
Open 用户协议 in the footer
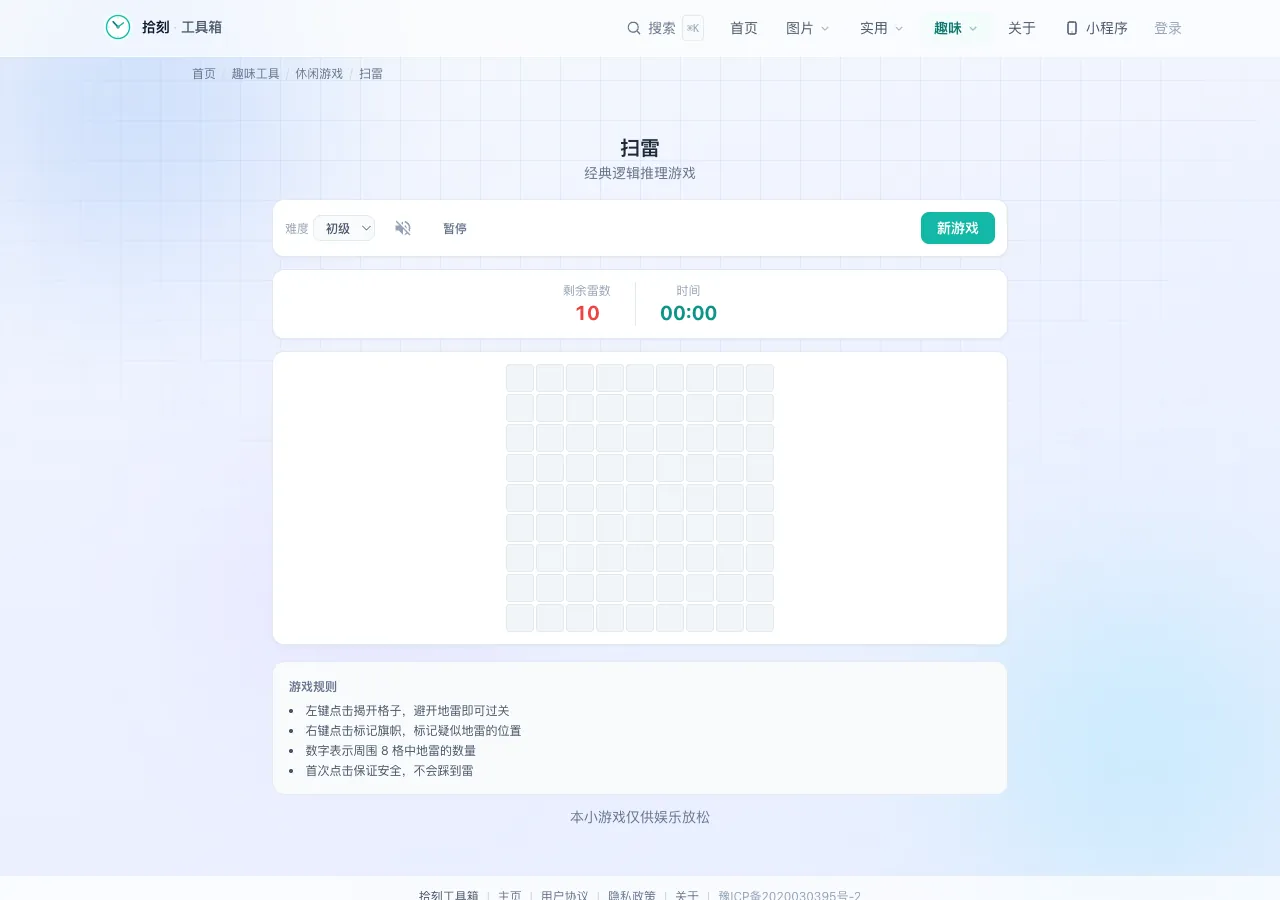pyautogui.click(x=565, y=895)
